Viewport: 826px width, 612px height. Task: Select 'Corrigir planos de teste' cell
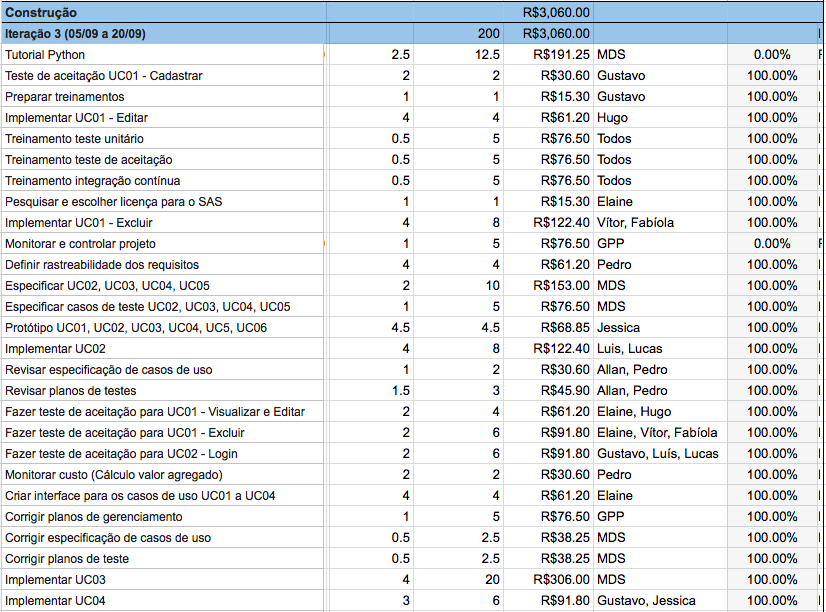162,559
